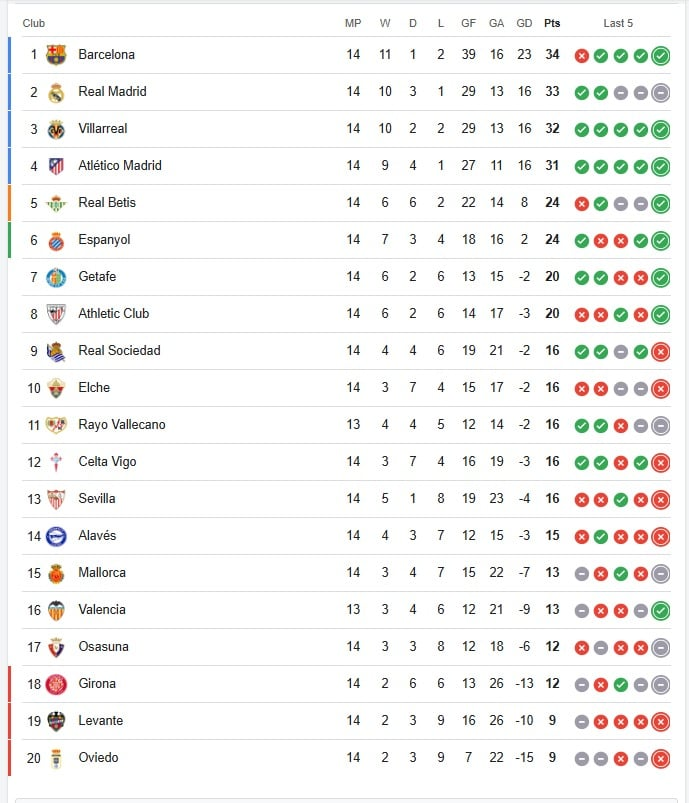Image resolution: width=689 pixels, height=803 pixels.
Task: Click Barcelona's most recent match result icon
Action: (660, 56)
